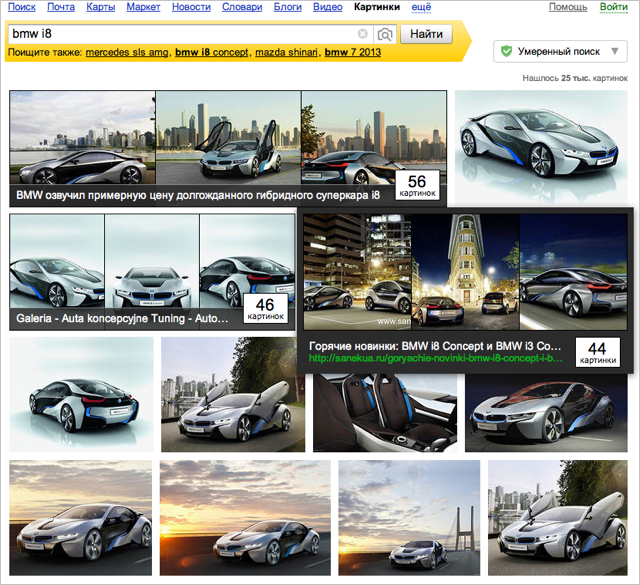Open the 56 картинок group counter
Image resolution: width=640 pixels, height=585 pixels.
[417, 185]
